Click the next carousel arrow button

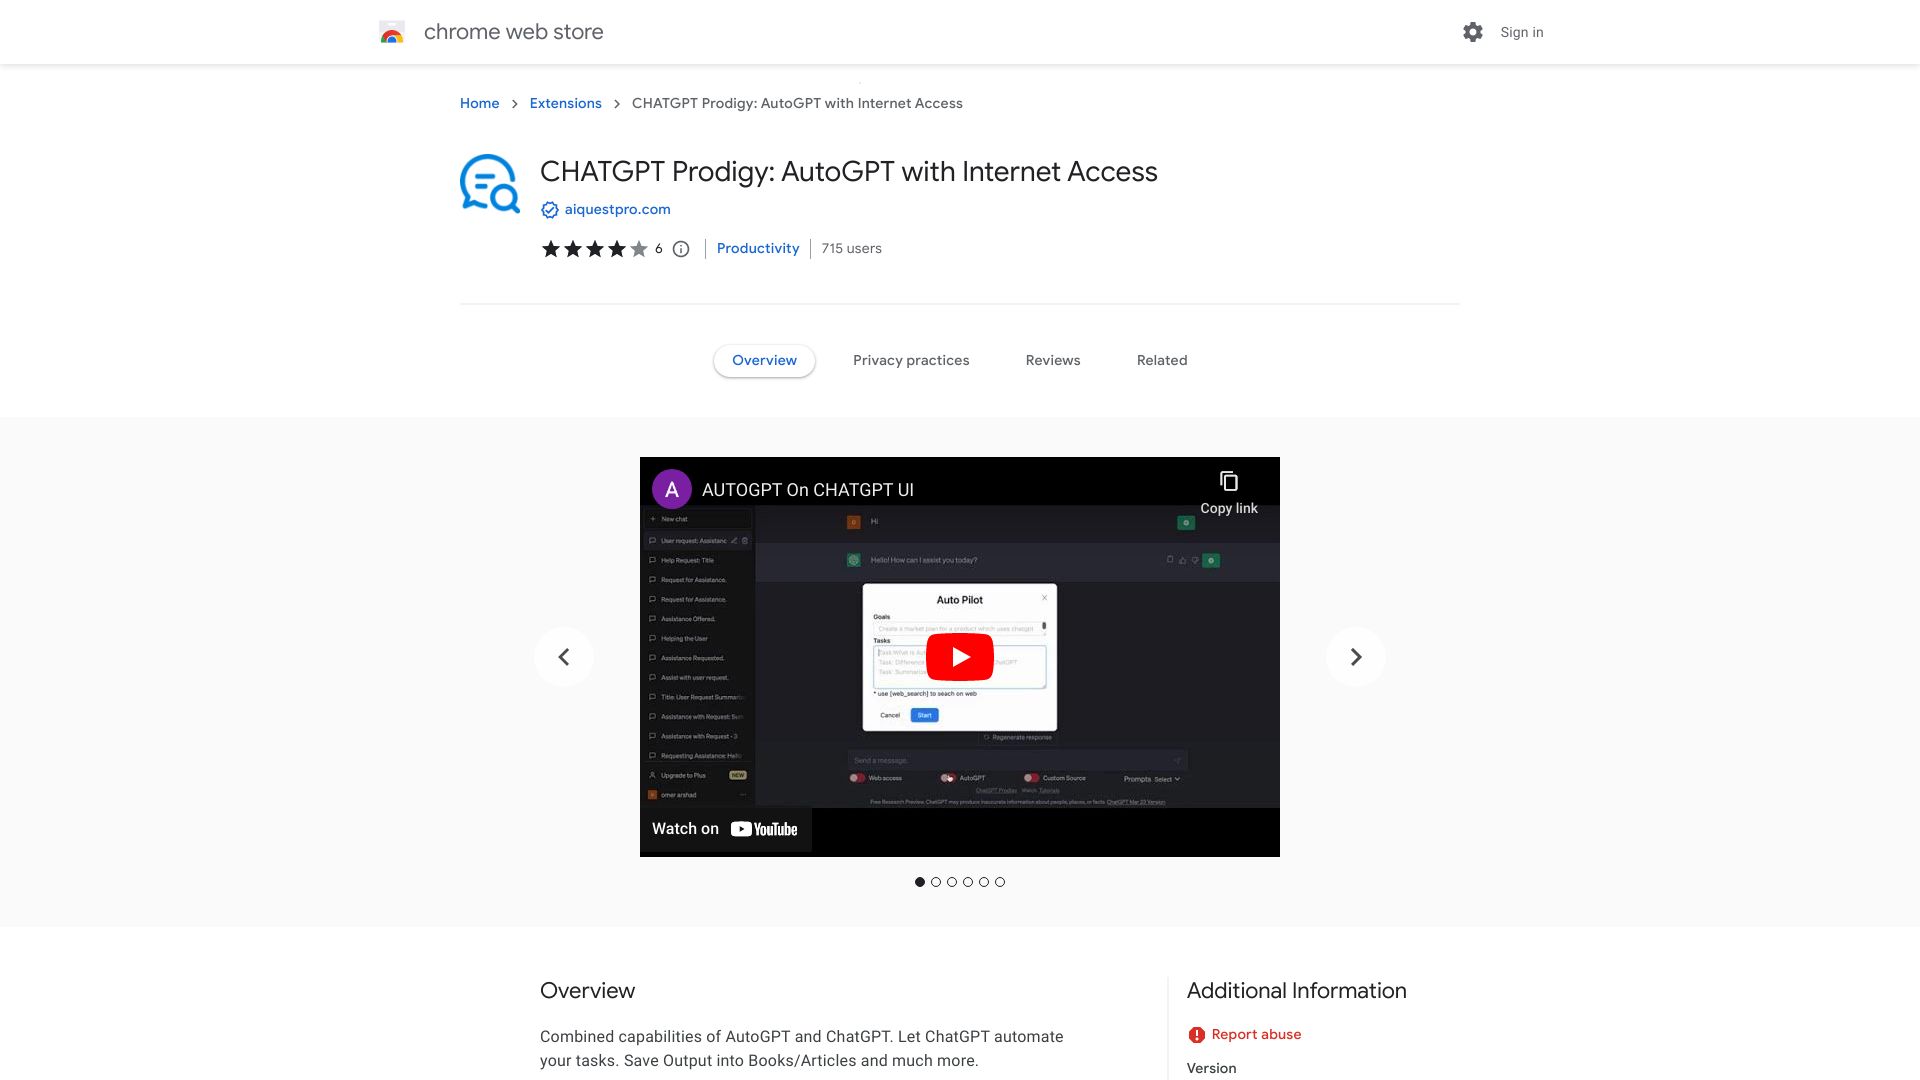pyautogui.click(x=1356, y=655)
